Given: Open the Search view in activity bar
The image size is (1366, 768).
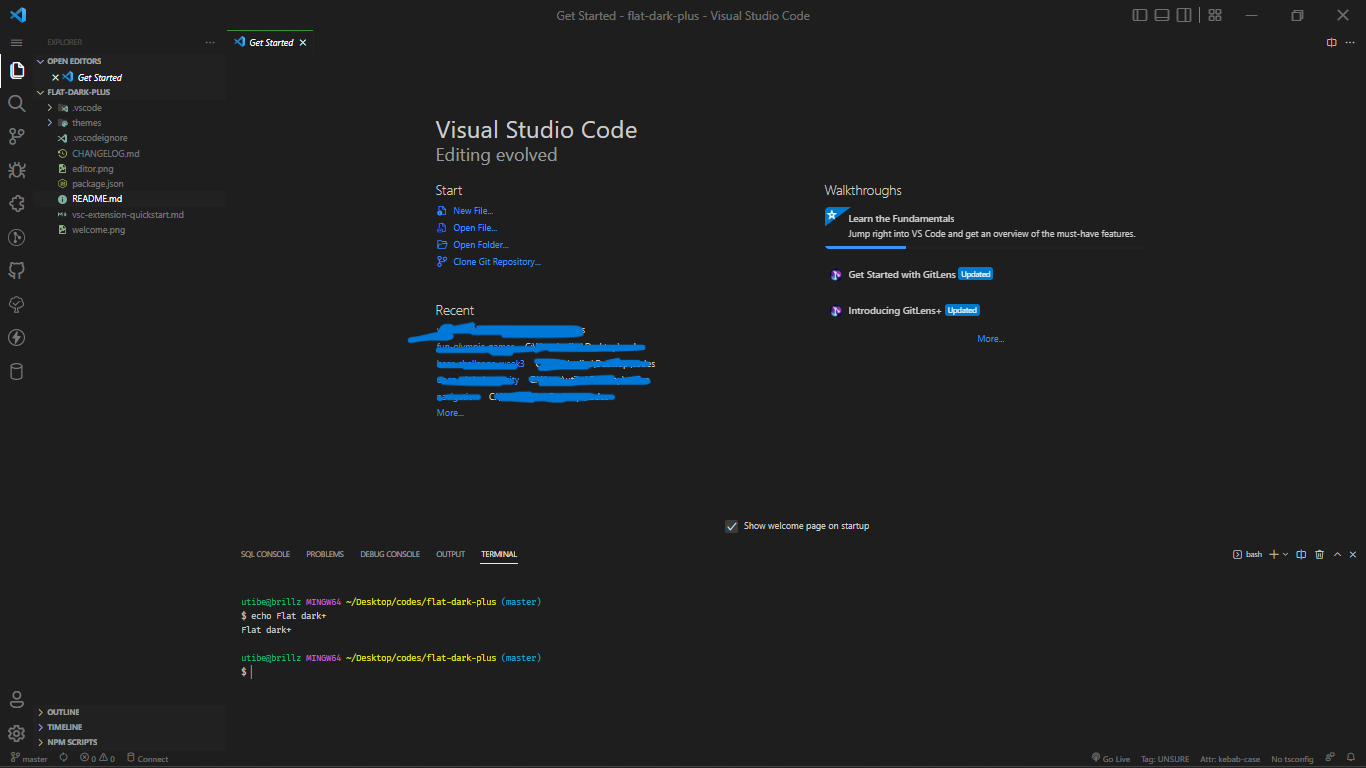Looking at the screenshot, I should 16,104.
